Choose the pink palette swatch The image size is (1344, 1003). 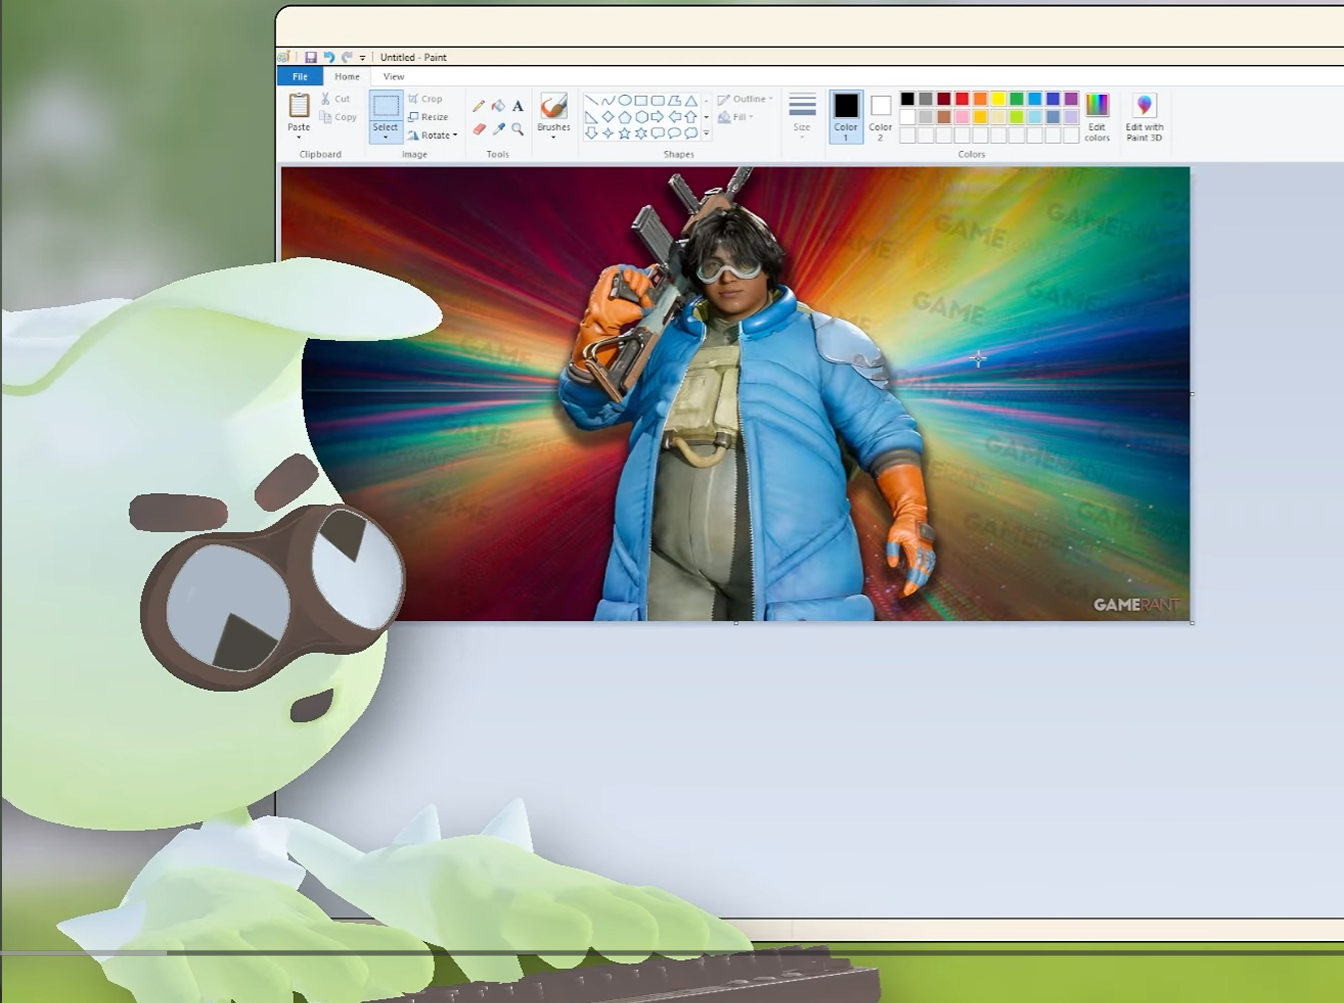(x=962, y=117)
